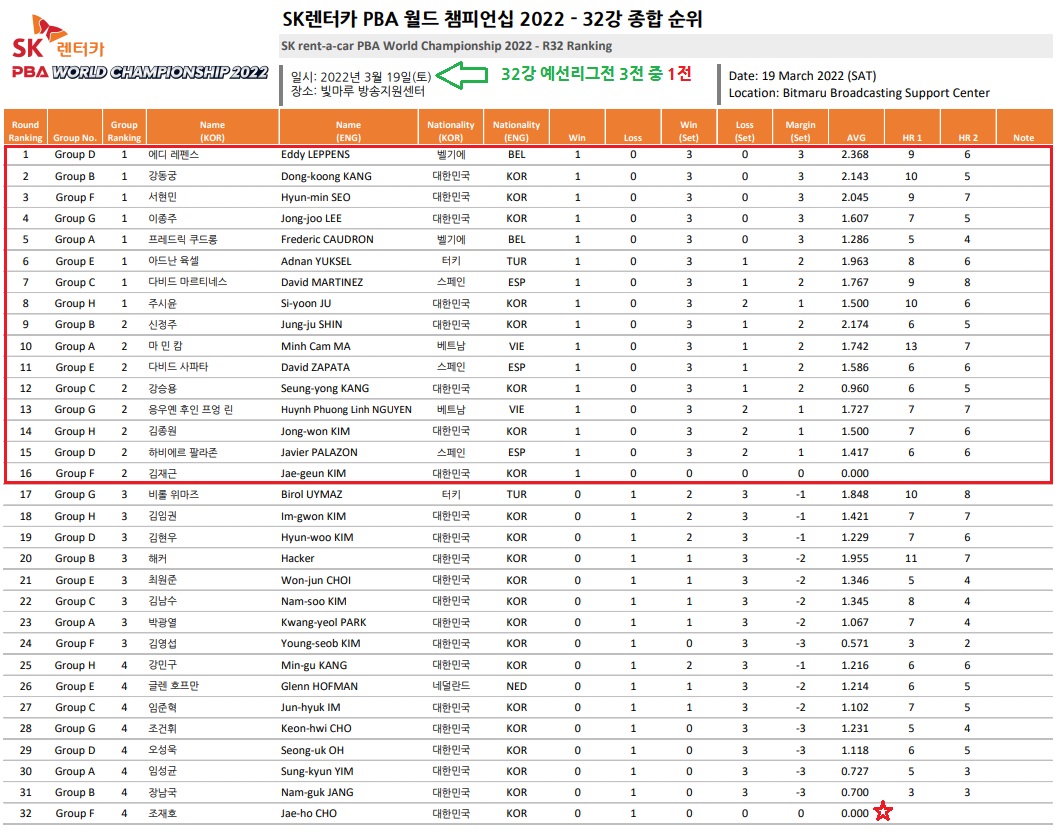
Task: Click the HR 1 value '13'
Action: coord(911,346)
